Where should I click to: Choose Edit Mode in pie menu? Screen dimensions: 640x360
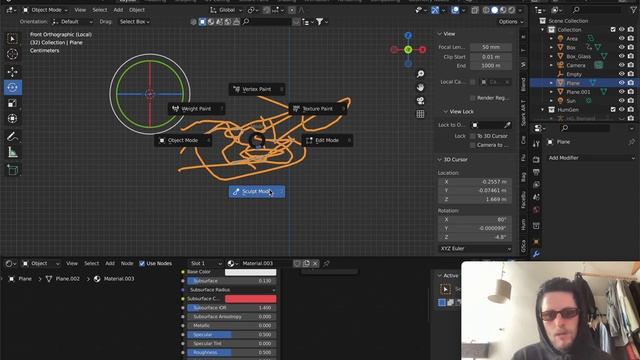[x=327, y=140]
